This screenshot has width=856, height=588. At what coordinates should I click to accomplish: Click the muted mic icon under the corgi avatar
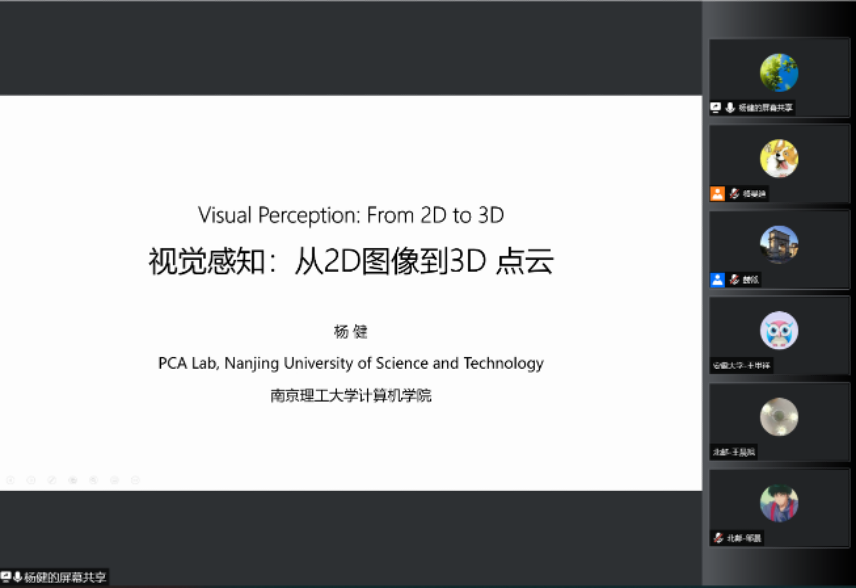(x=734, y=193)
